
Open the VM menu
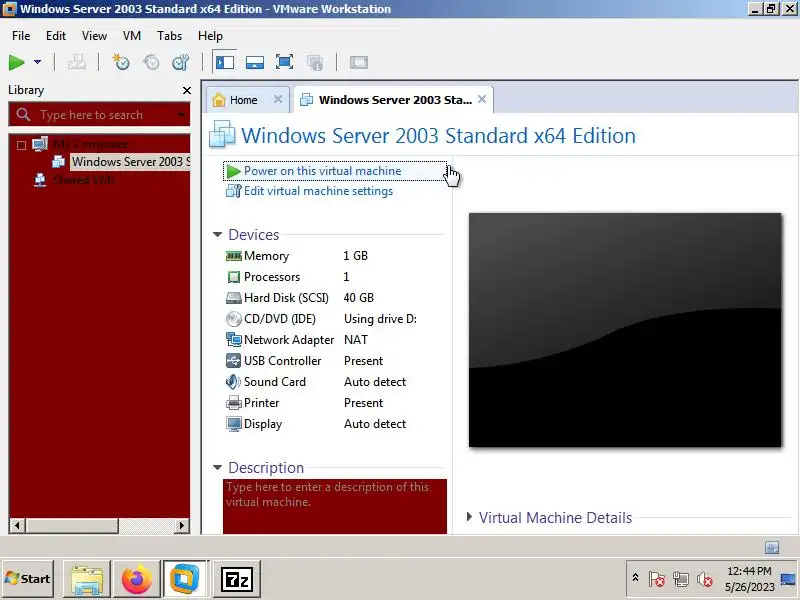point(132,36)
